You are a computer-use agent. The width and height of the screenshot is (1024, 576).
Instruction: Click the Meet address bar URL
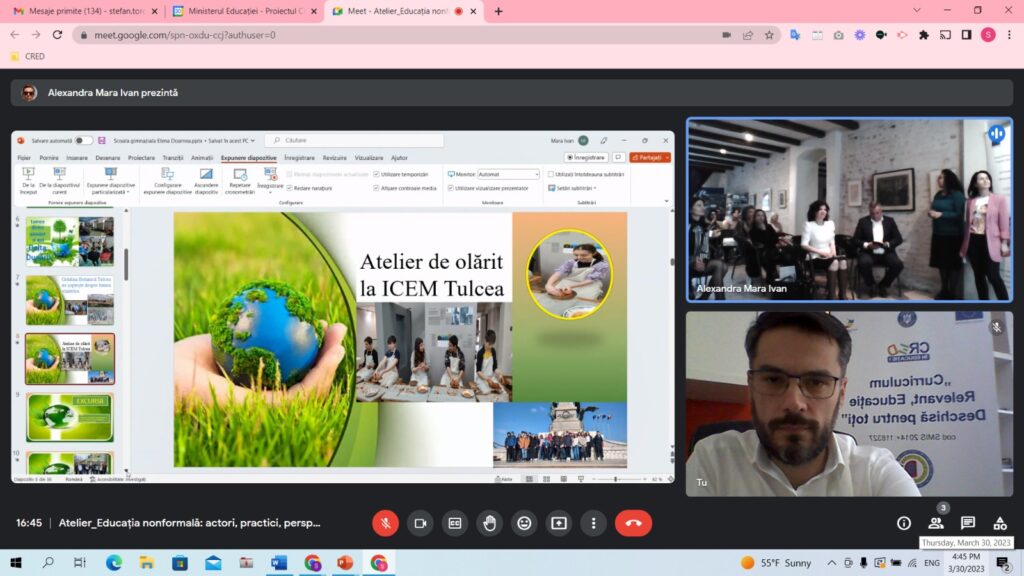pos(185,34)
